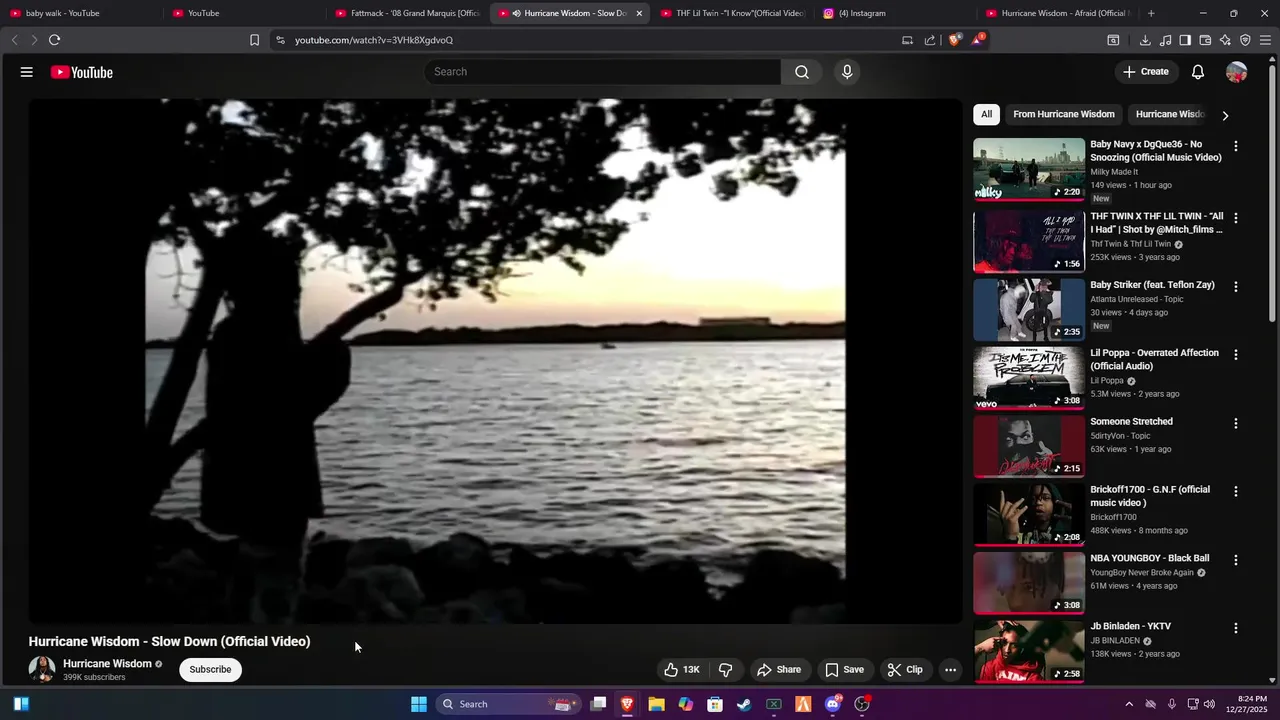Viewport: 1280px width, 720px height.
Task: Open the Windows Start menu
Action: pos(419,704)
